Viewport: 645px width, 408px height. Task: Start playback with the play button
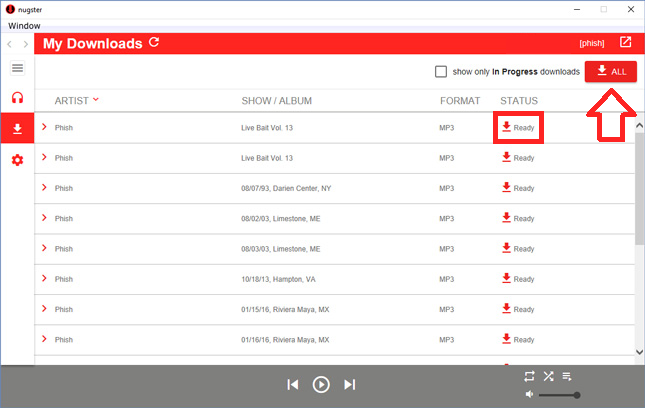point(321,385)
